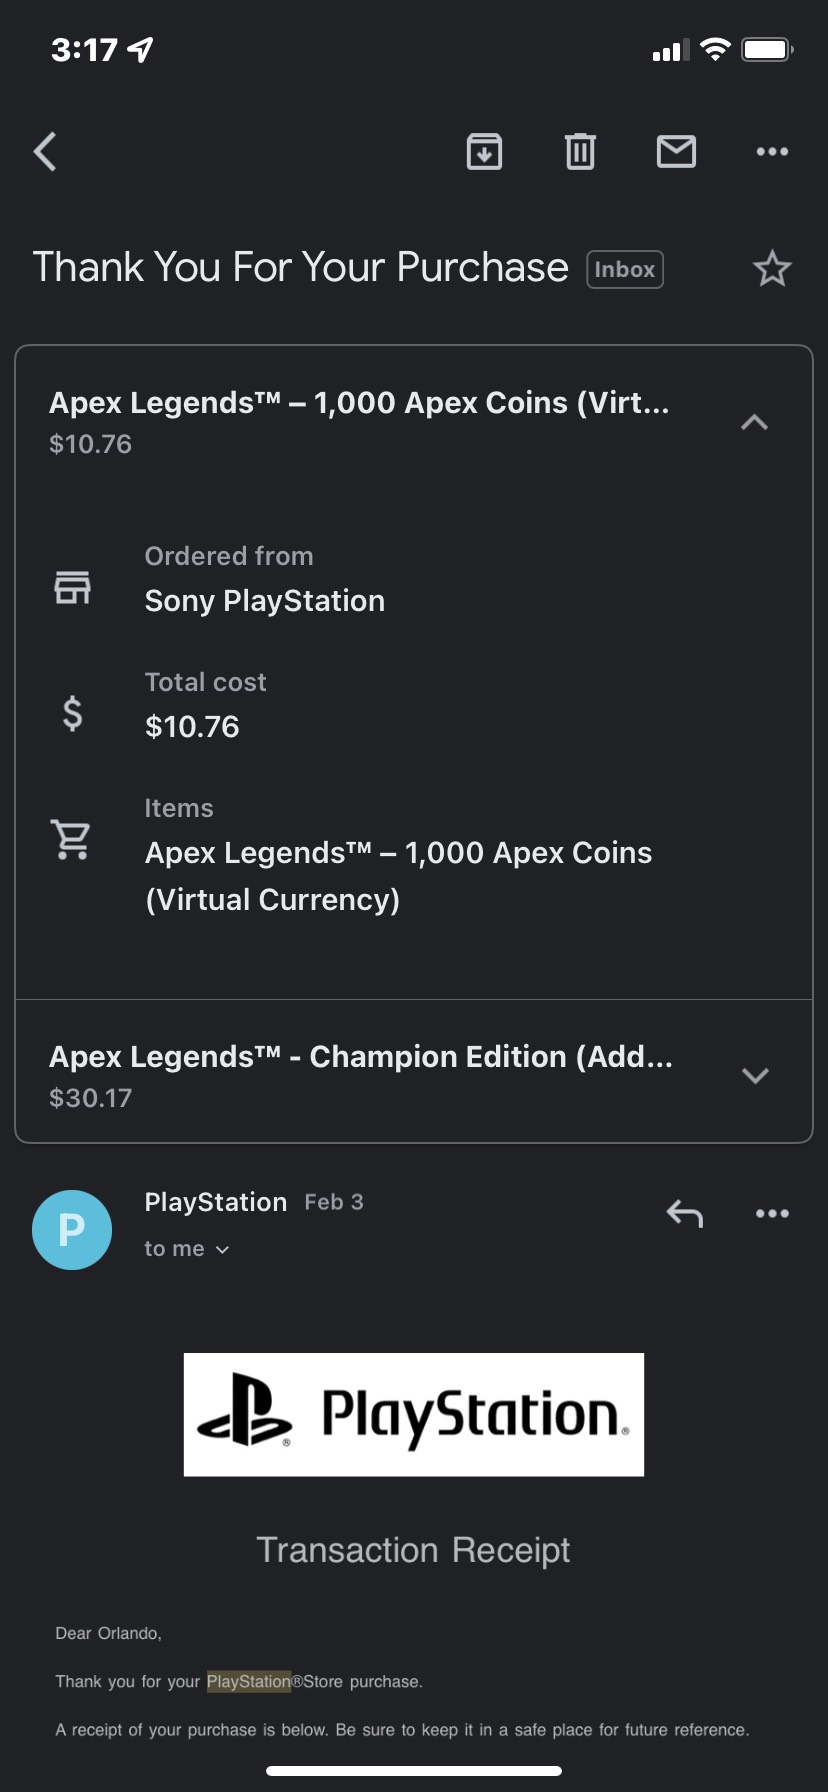The width and height of the screenshot is (828, 1792).
Task: Tap the Inbox label tag
Action: [624, 269]
